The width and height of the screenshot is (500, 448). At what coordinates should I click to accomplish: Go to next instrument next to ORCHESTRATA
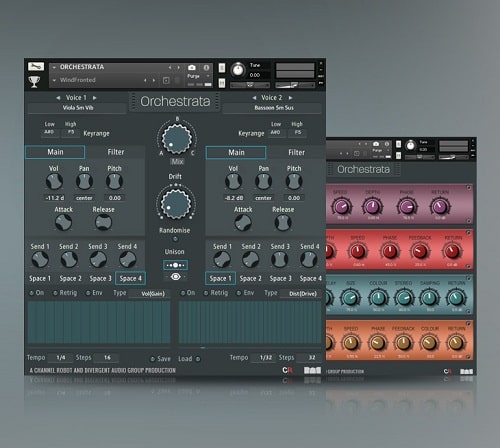[x=179, y=68]
